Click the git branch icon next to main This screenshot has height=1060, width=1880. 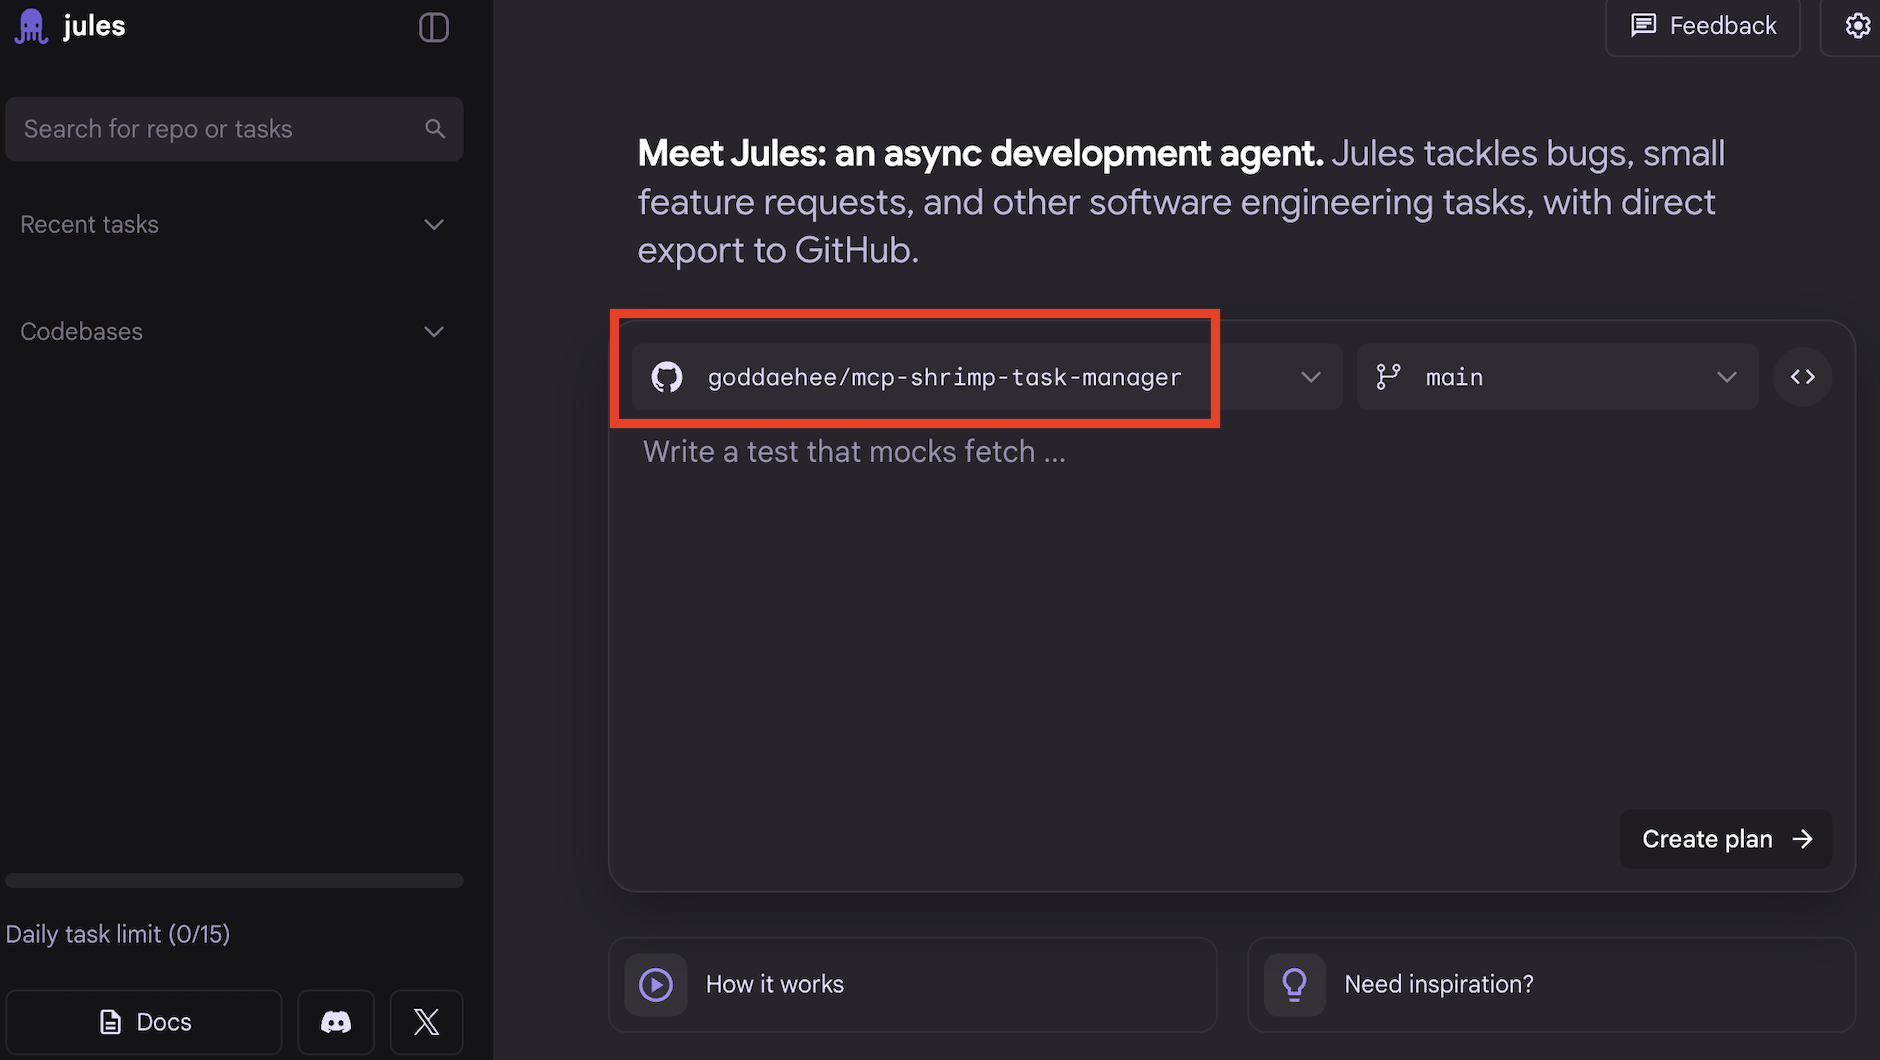tap(1388, 377)
